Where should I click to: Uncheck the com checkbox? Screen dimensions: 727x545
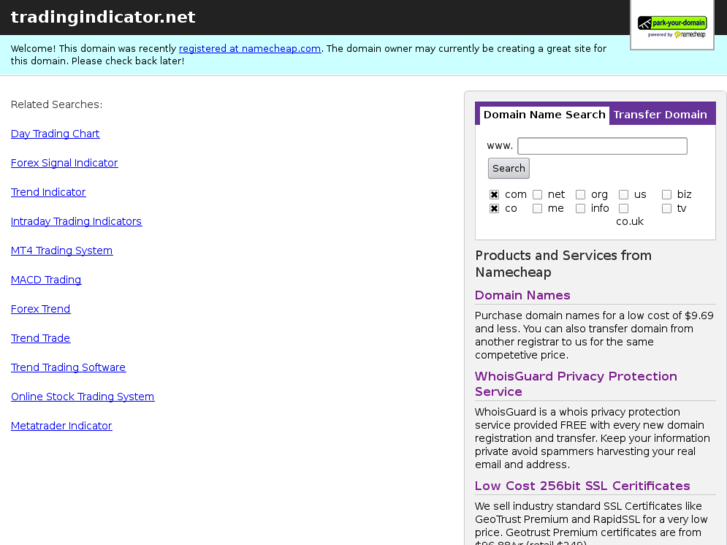click(494, 194)
